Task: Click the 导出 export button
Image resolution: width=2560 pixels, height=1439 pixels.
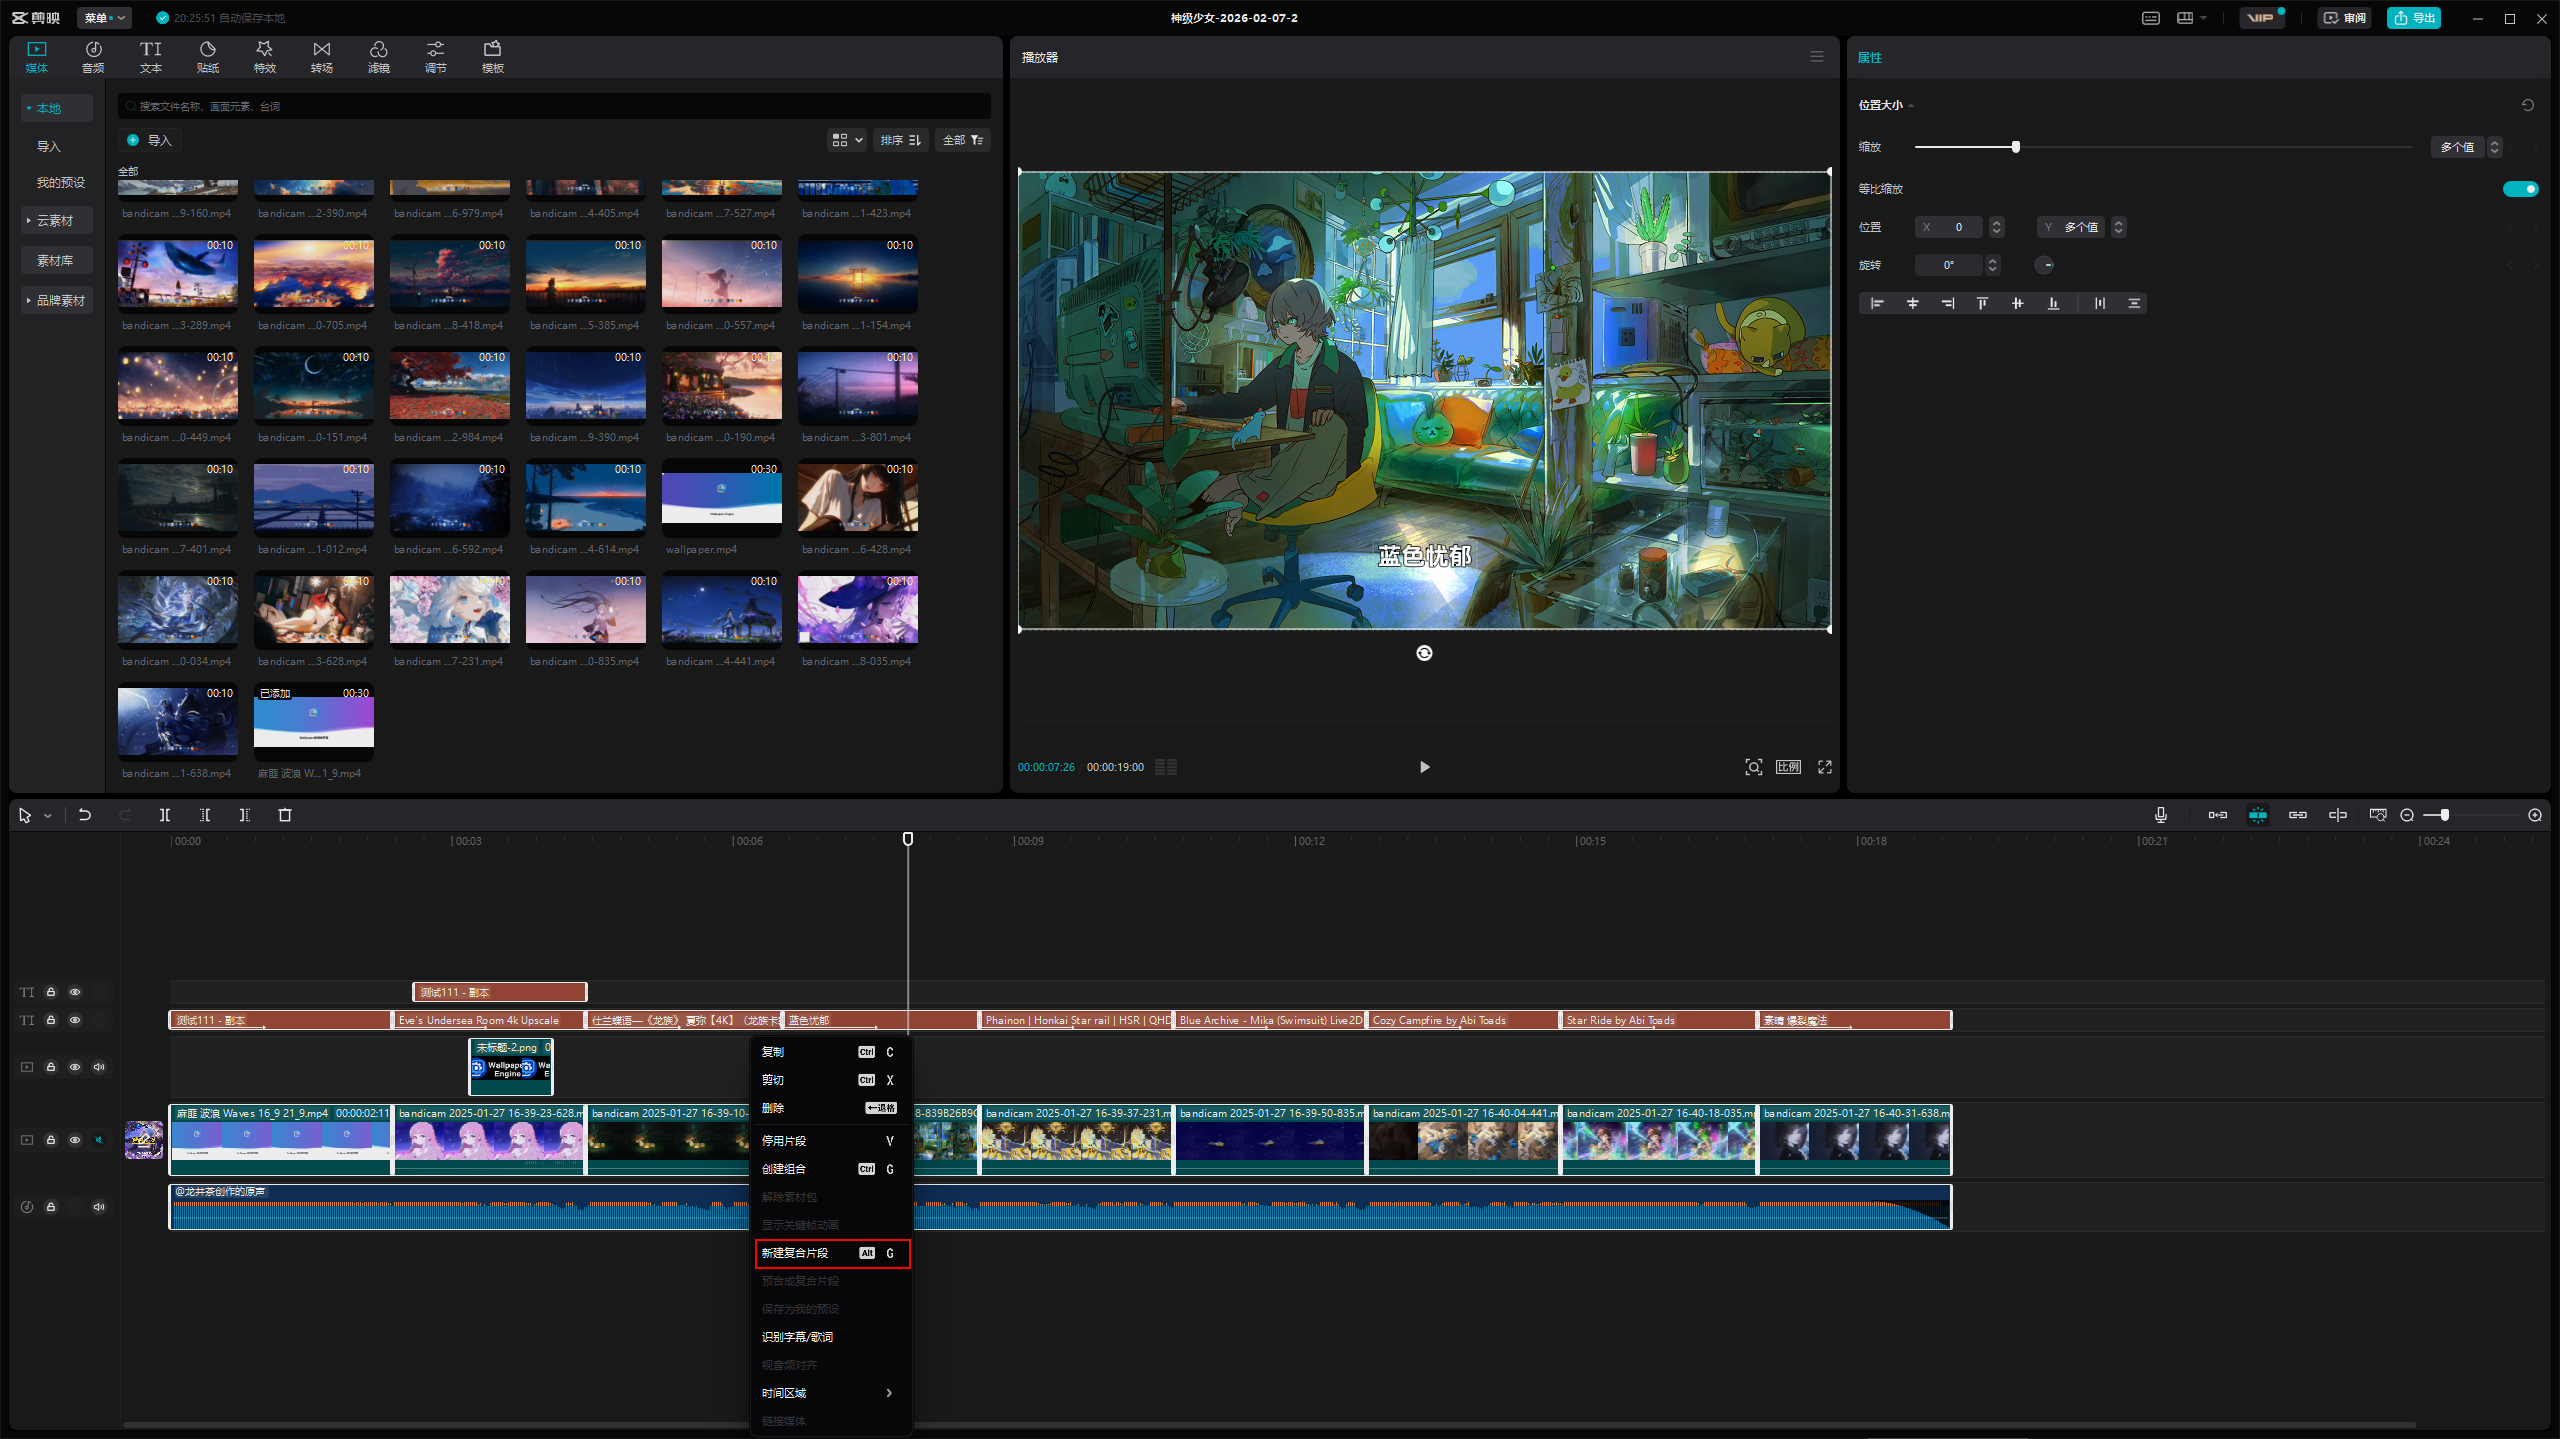Action: (x=2414, y=18)
